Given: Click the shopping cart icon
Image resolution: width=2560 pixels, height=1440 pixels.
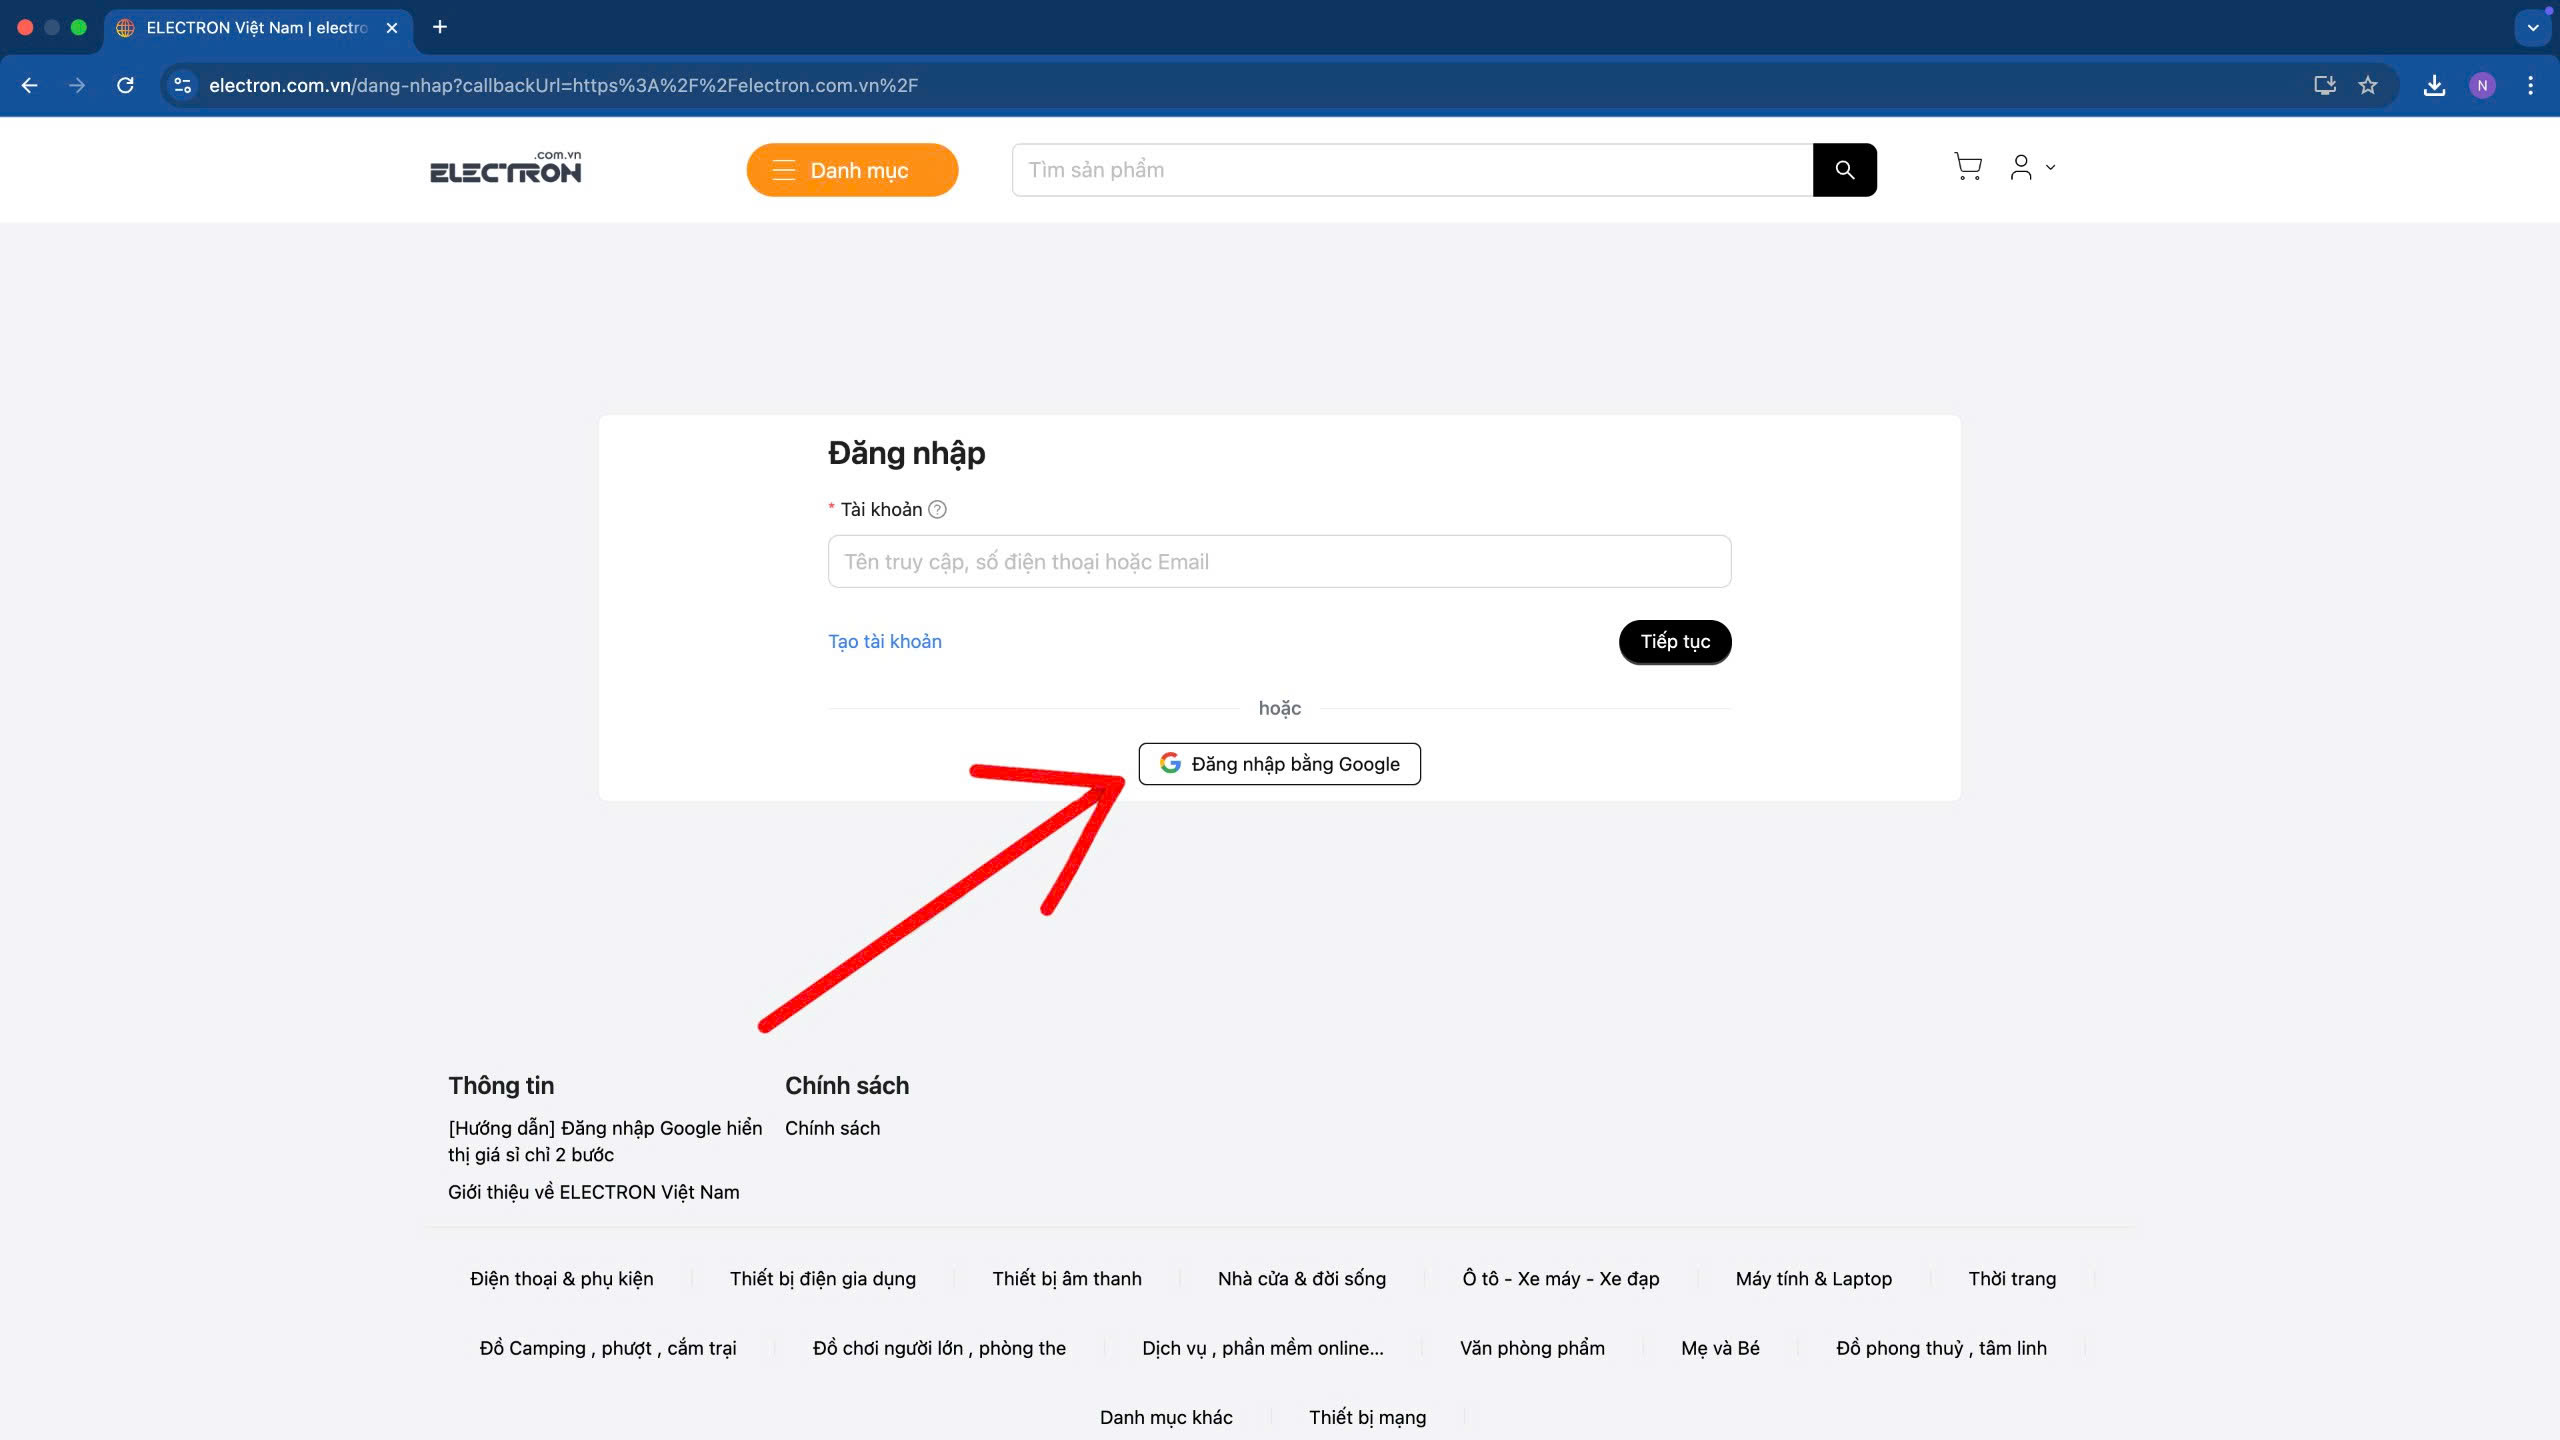Looking at the screenshot, I should pyautogui.click(x=1967, y=167).
